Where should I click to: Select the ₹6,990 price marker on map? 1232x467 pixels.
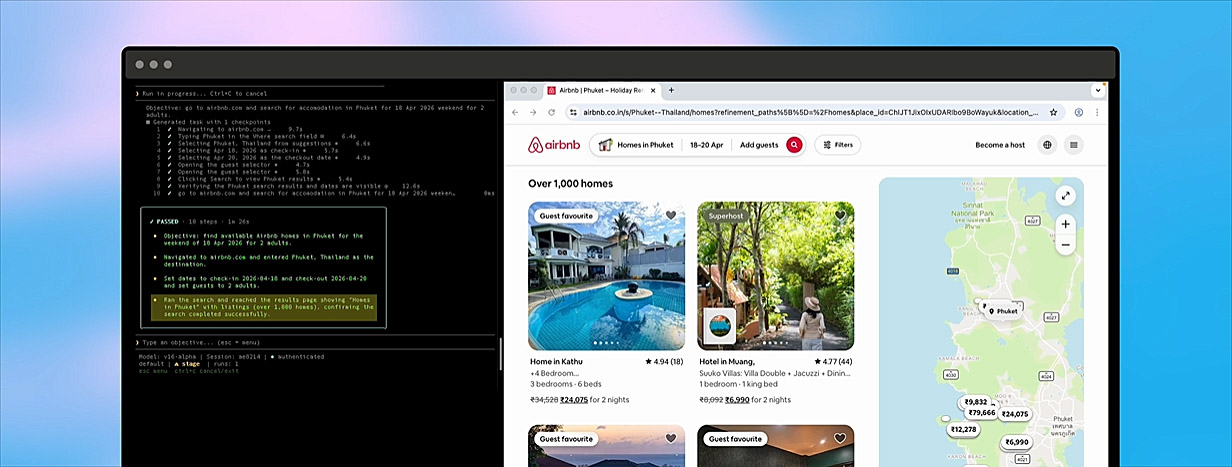pyautogui.click(x=1017, y=442)
